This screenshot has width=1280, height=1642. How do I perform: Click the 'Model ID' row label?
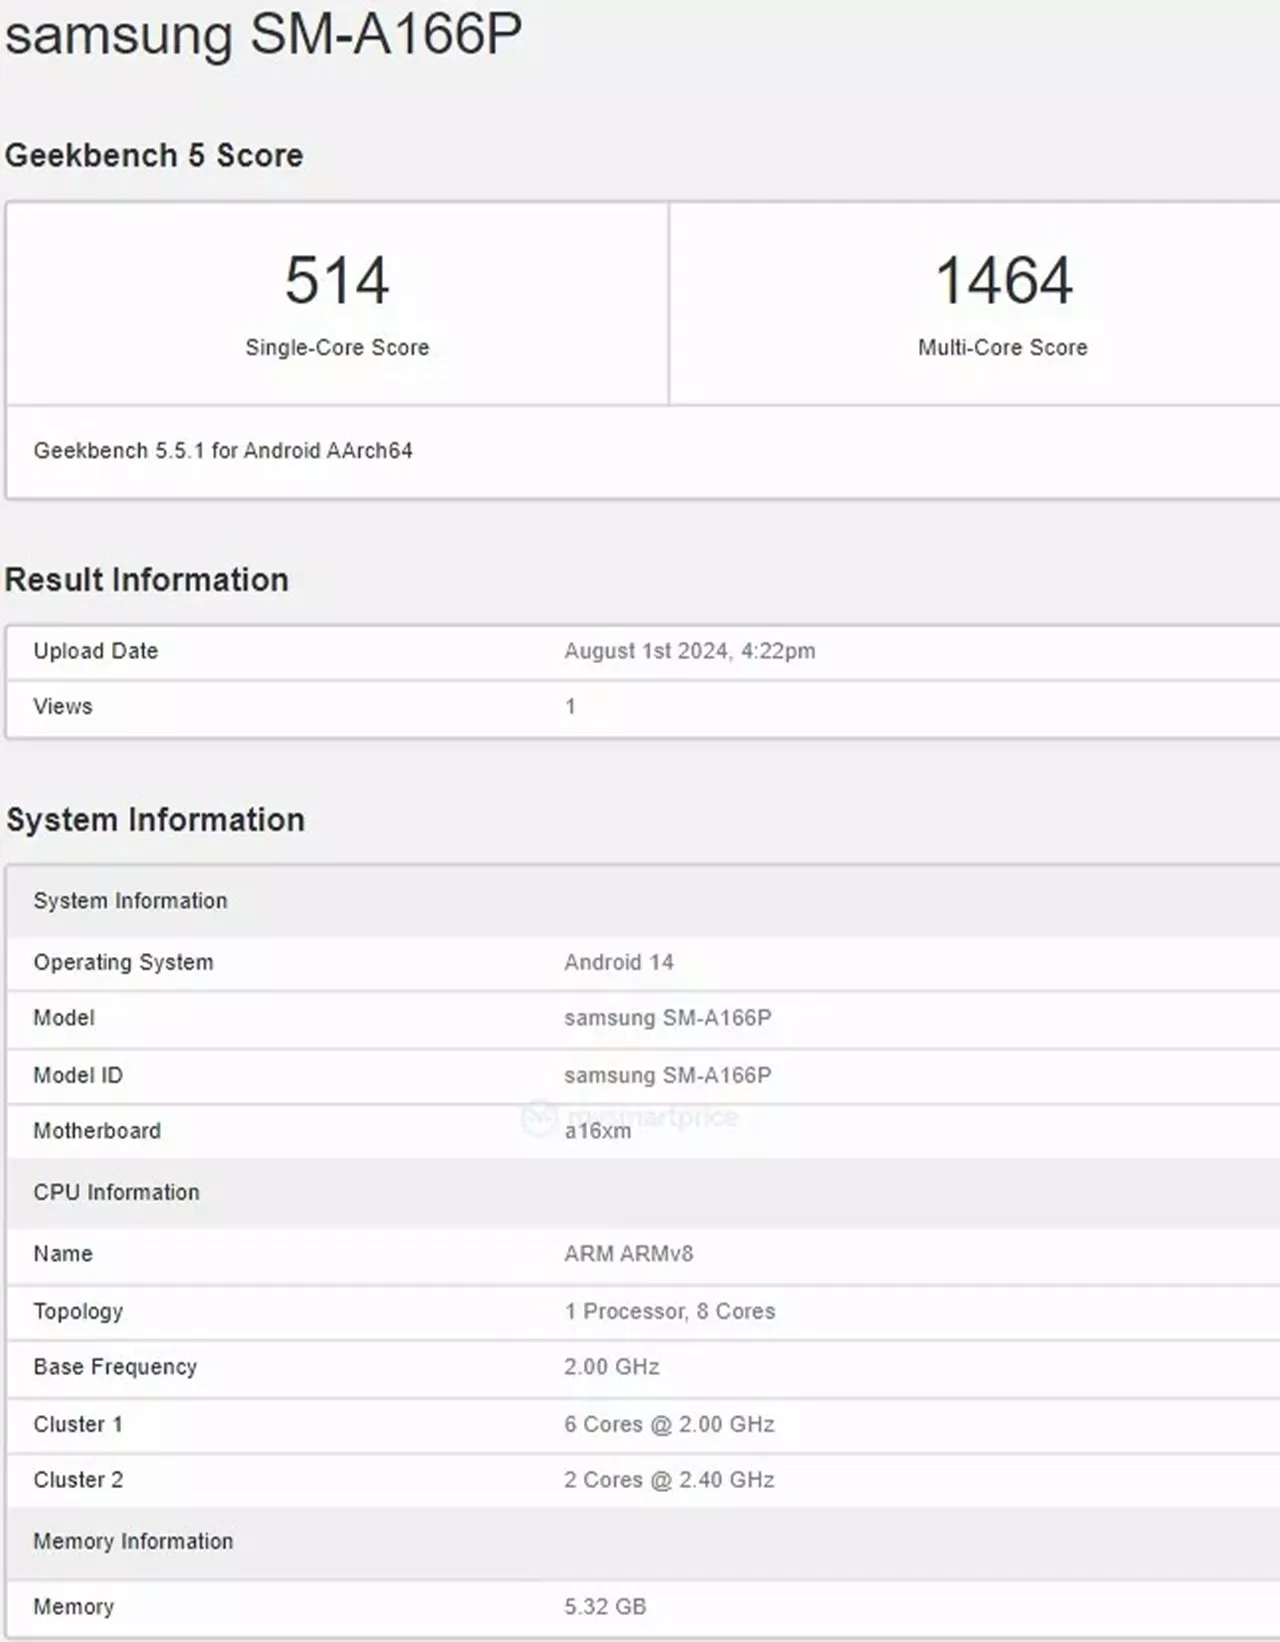click(78, 1075)
